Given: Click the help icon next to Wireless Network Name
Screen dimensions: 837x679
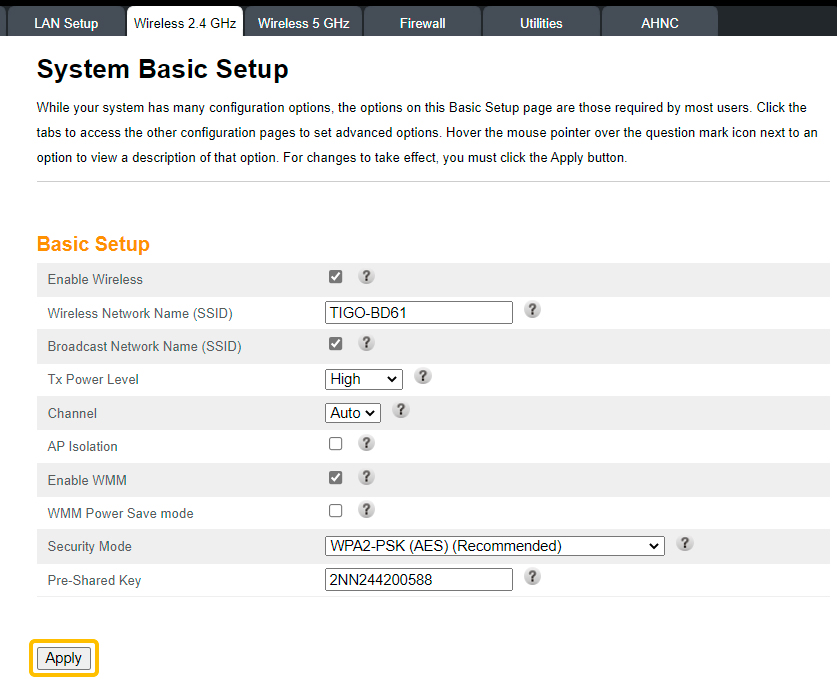Looking at the screenshot, I should coord(532,310).
